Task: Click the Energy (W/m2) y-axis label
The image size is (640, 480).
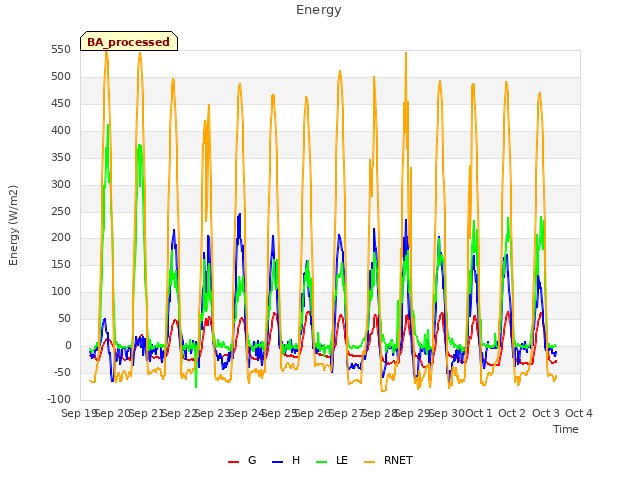Action: (13, 225)
